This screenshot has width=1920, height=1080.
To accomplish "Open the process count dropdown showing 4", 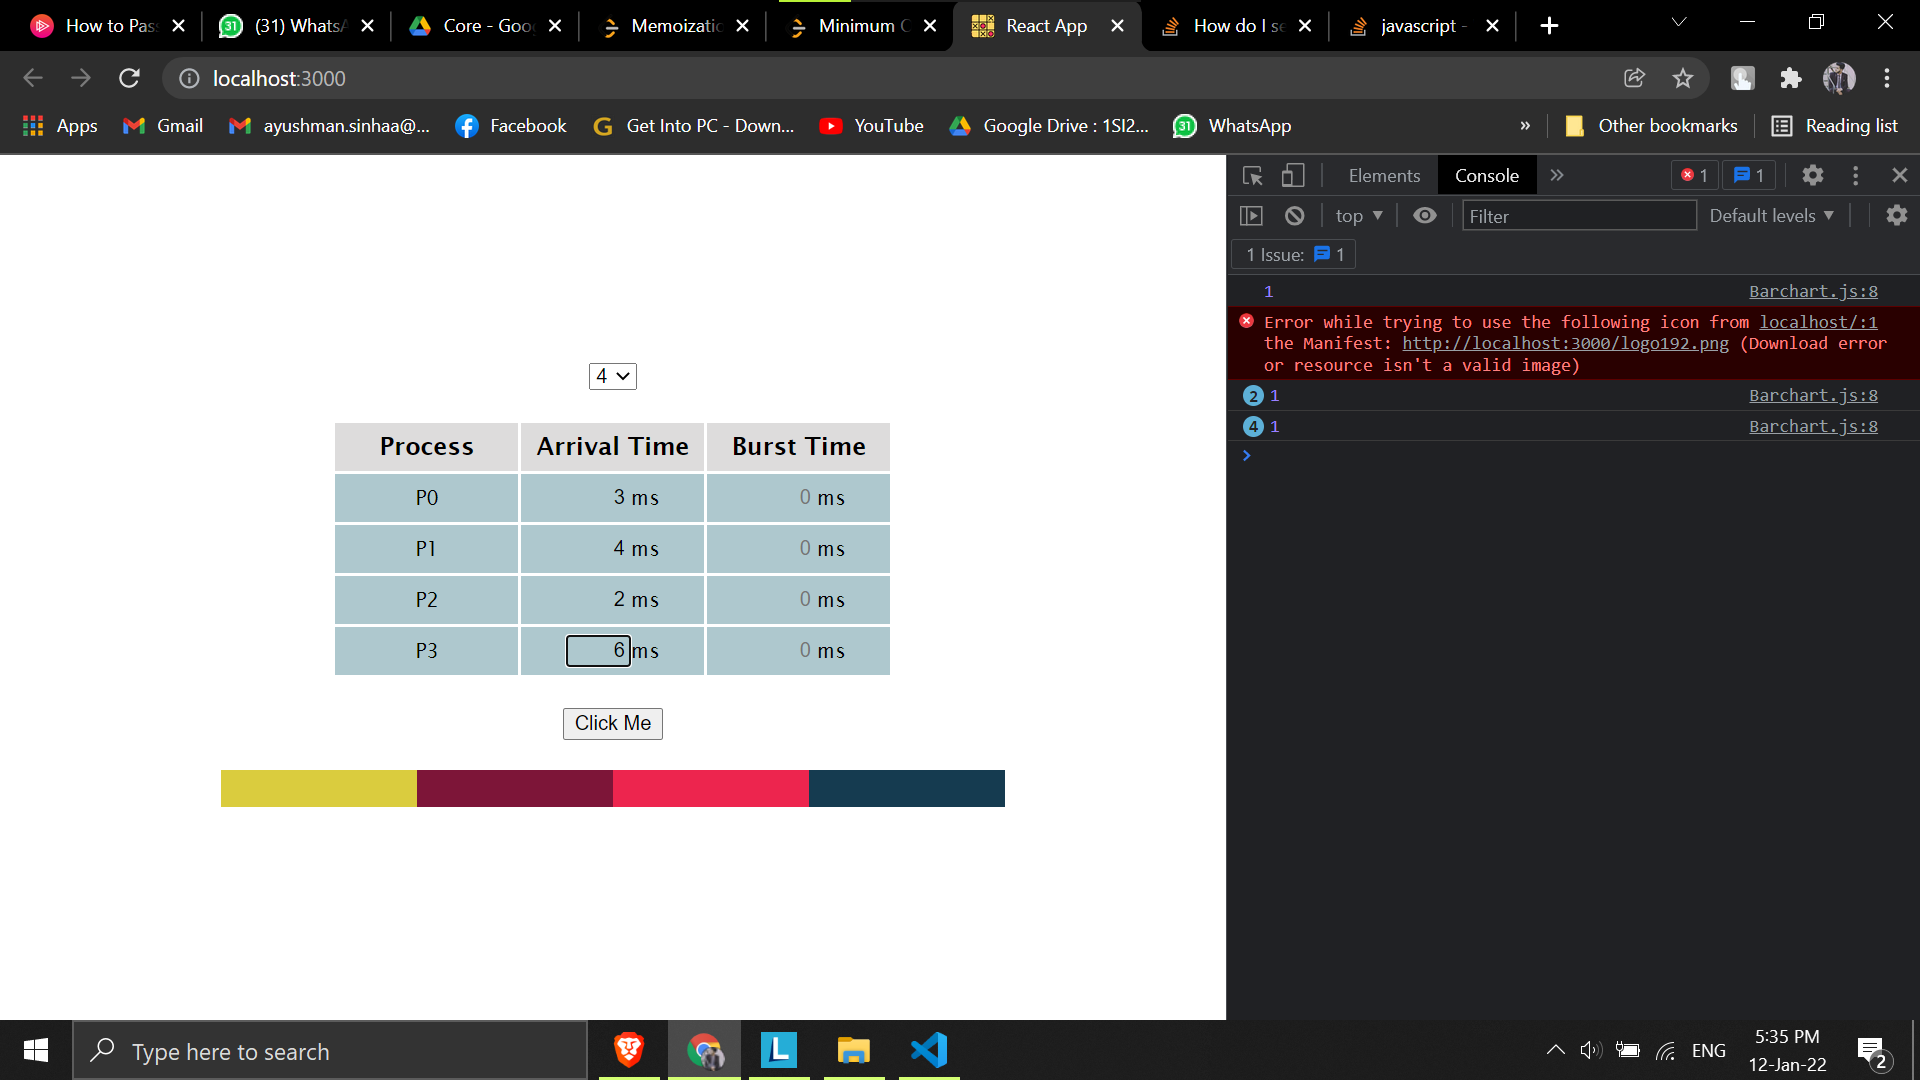I will [x=613, y=376].
